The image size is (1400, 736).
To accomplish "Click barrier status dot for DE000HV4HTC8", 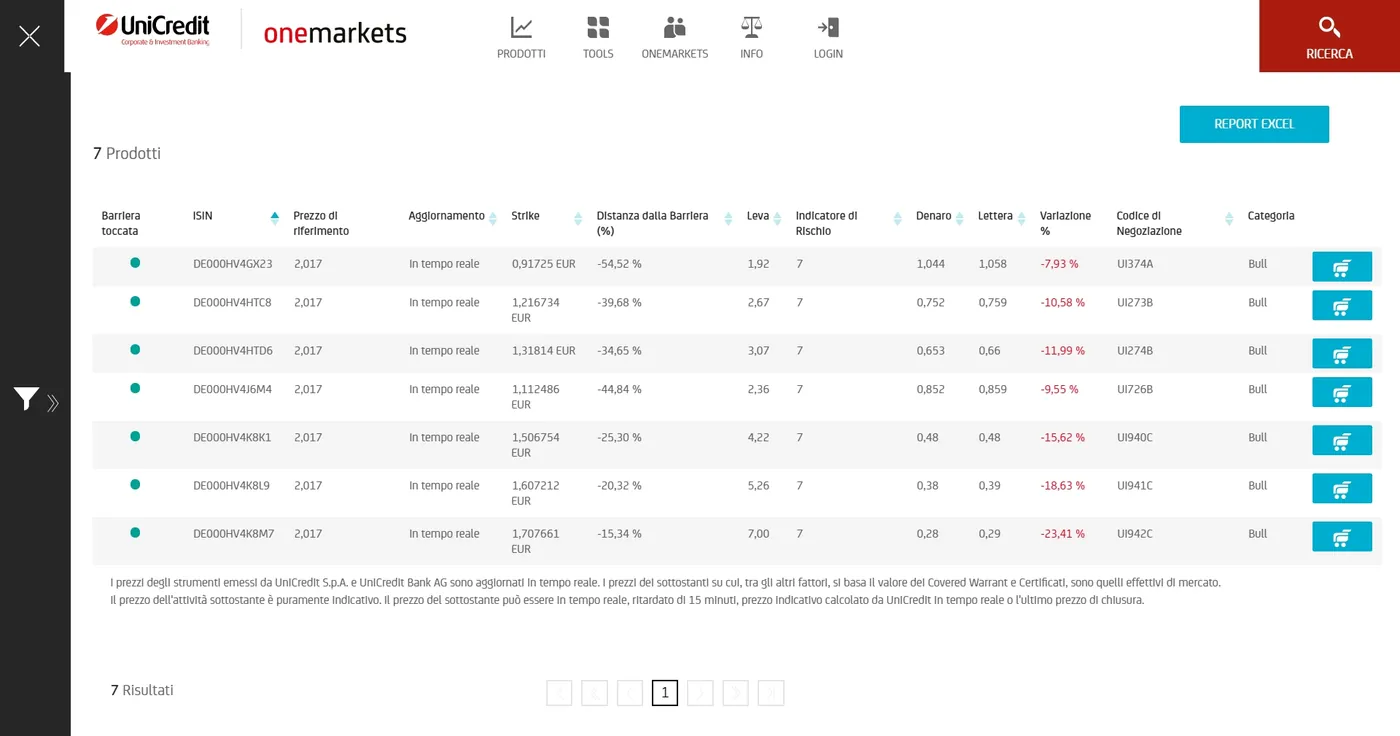I will [135, 301].
